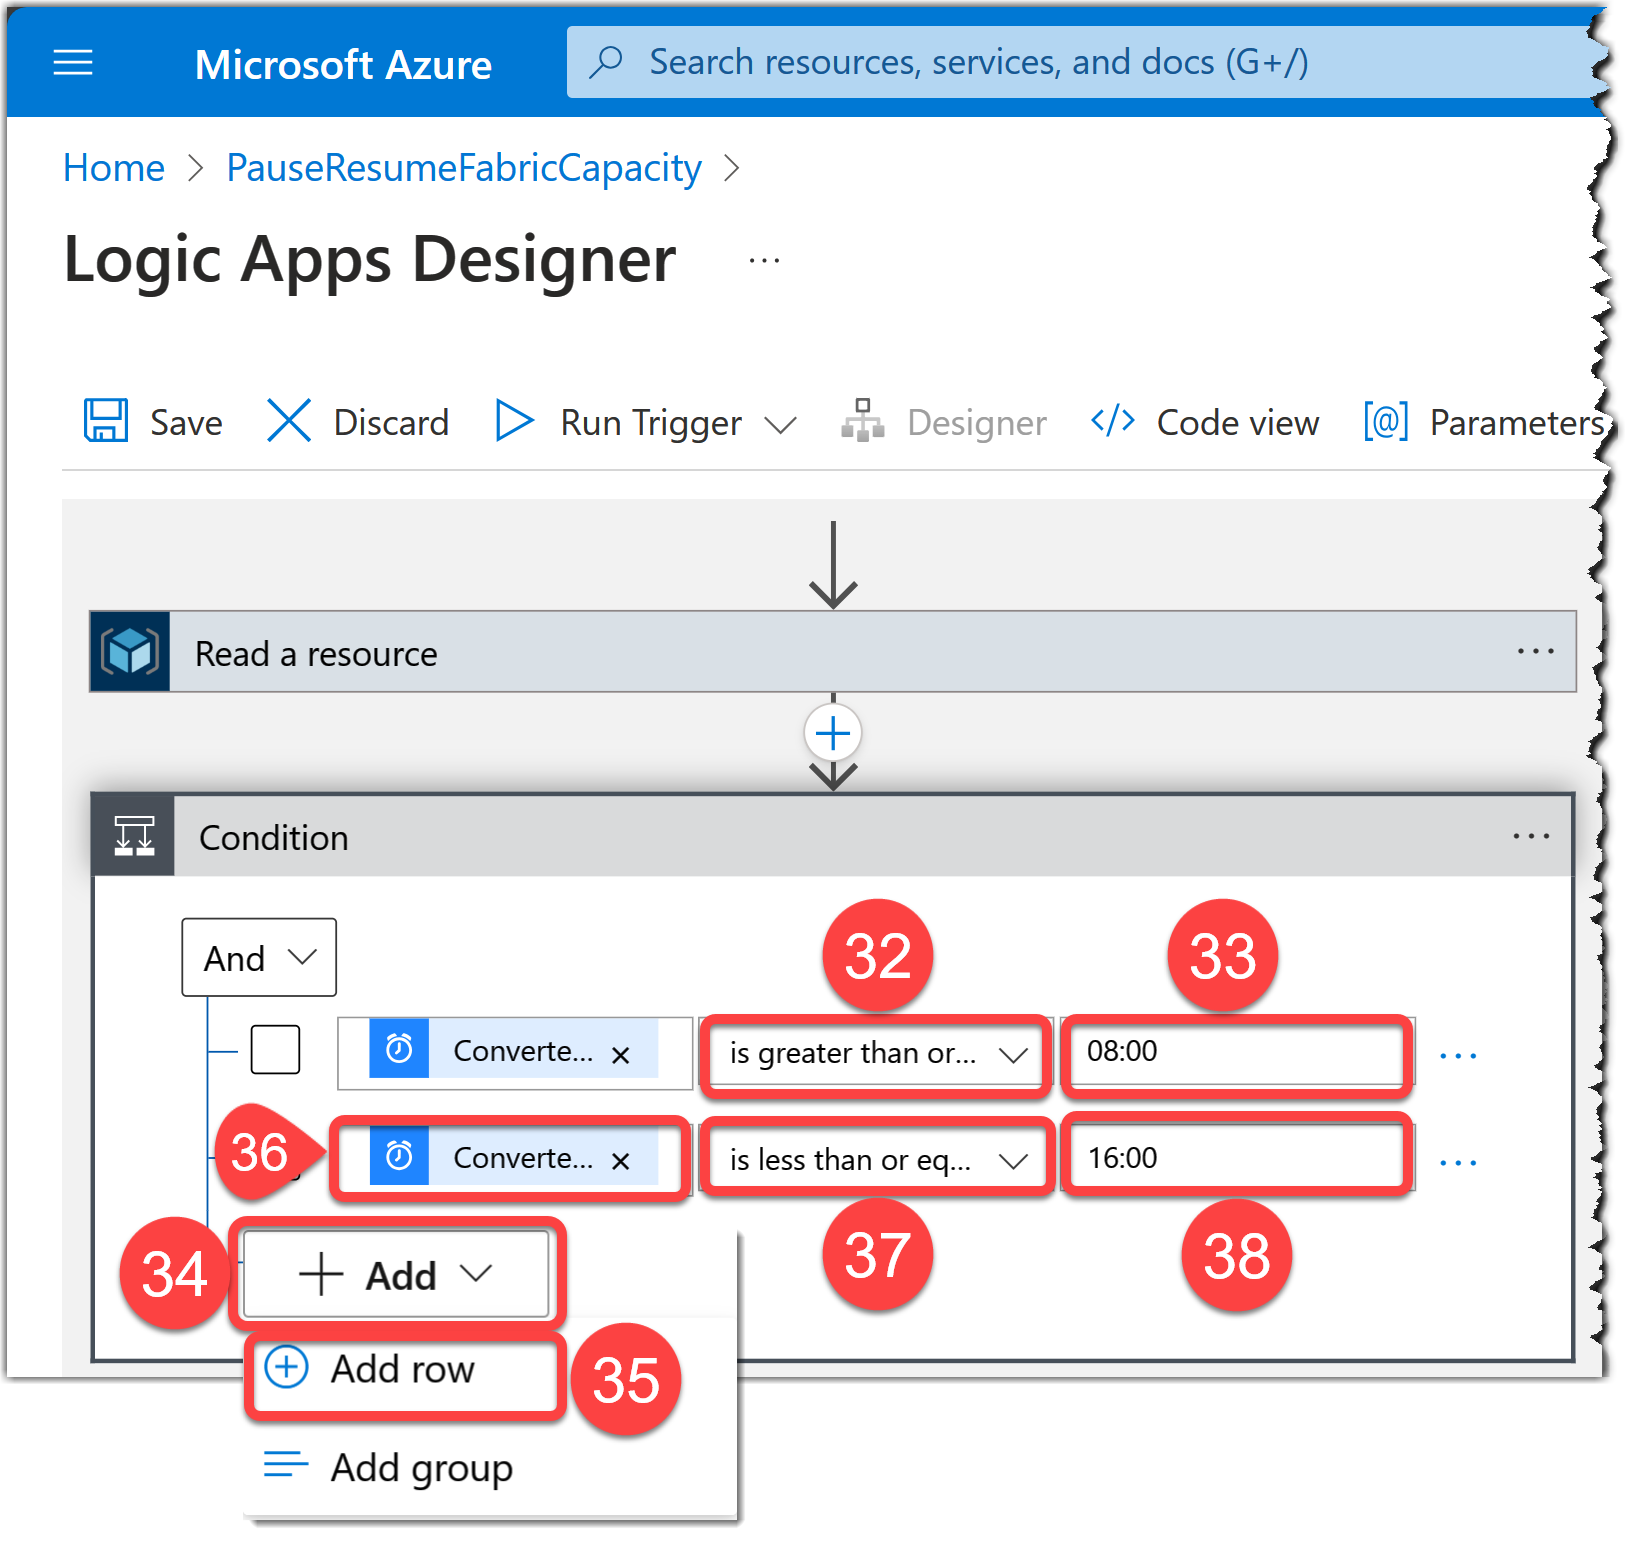Click the Parameters [@] icon
The height and width of the screenshot is (1543, 1626).
1386,421
